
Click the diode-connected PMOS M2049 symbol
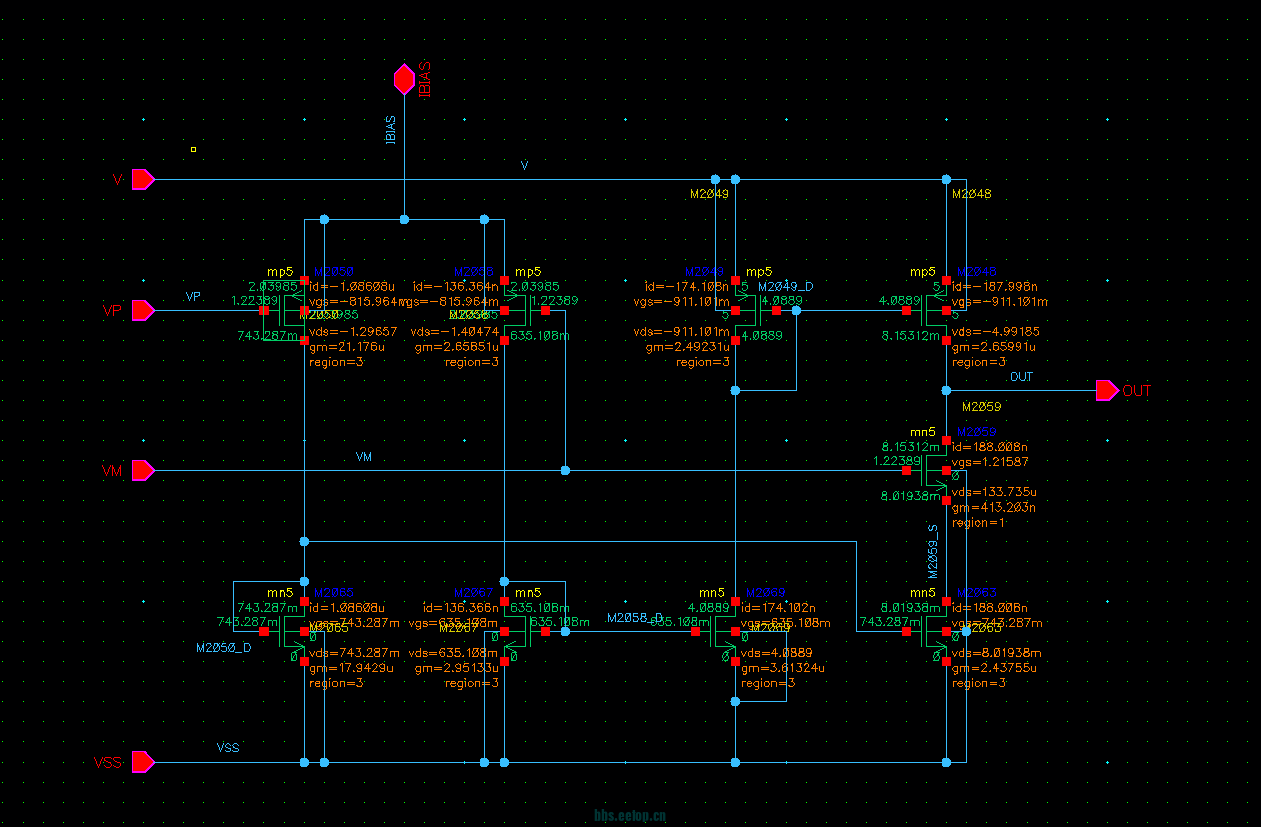coord(745,311)
